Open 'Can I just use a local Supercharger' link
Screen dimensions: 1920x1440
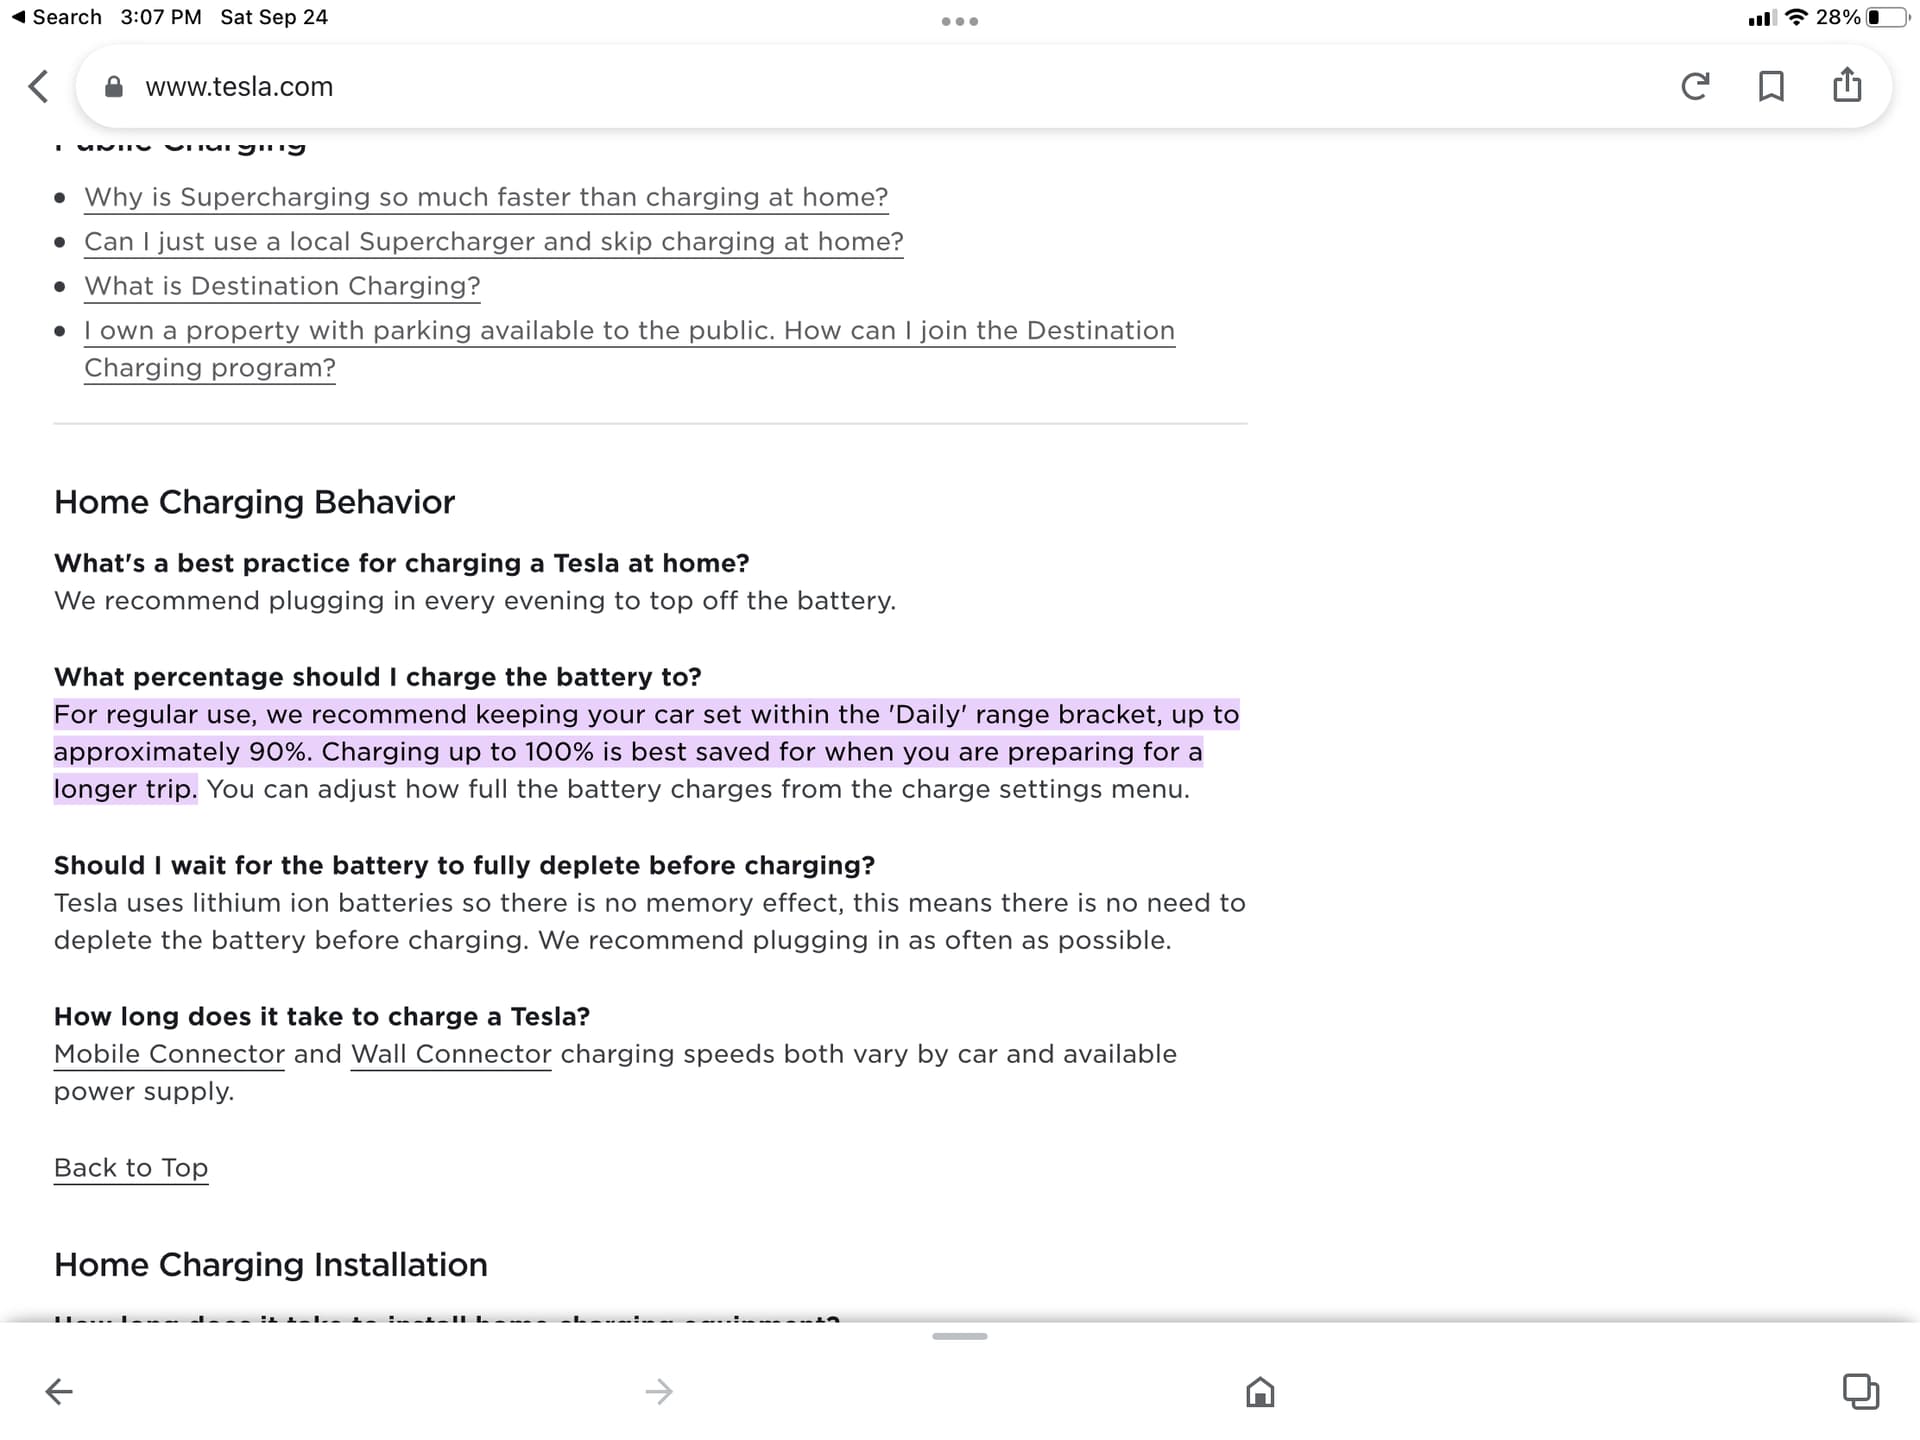coord(493,242)
